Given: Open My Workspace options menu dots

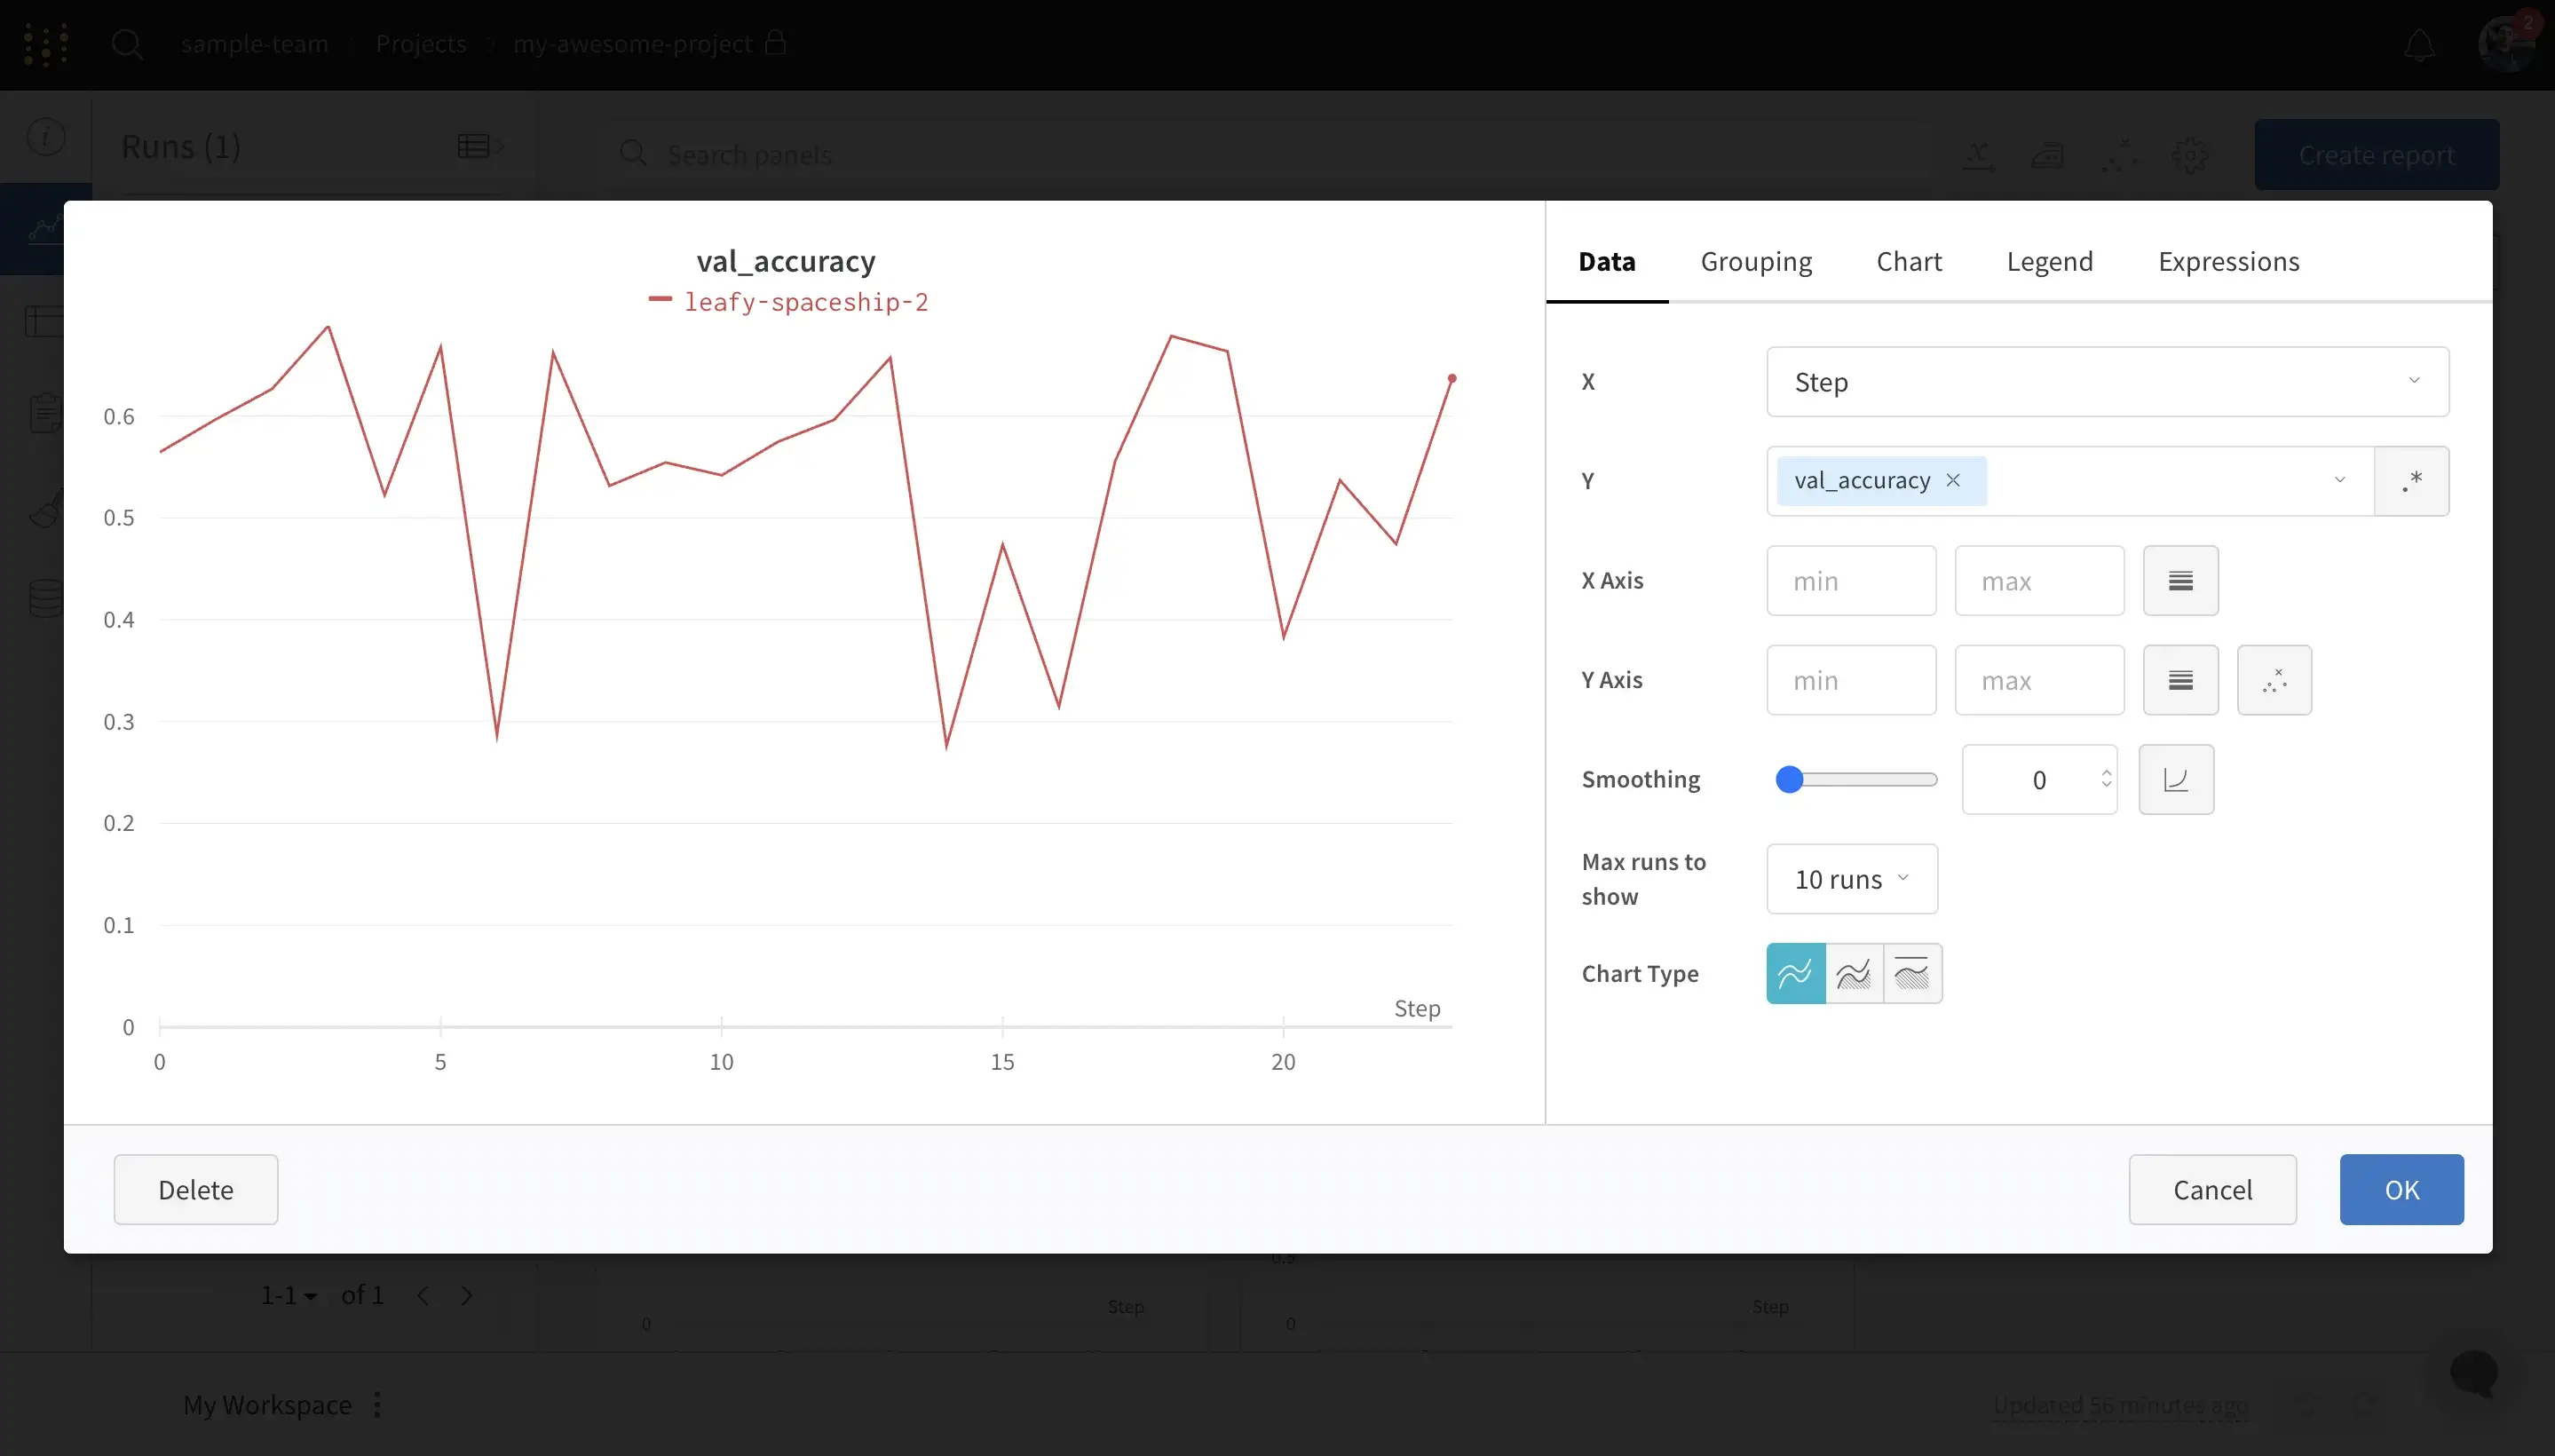Looking at the screenshot, I should click(x=377, y=1405).
